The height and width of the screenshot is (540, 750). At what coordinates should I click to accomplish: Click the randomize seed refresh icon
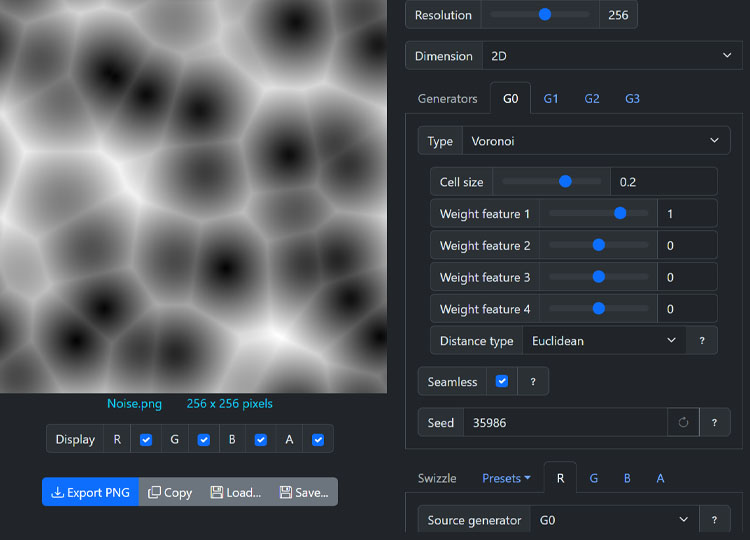click(x=683, y=423)
